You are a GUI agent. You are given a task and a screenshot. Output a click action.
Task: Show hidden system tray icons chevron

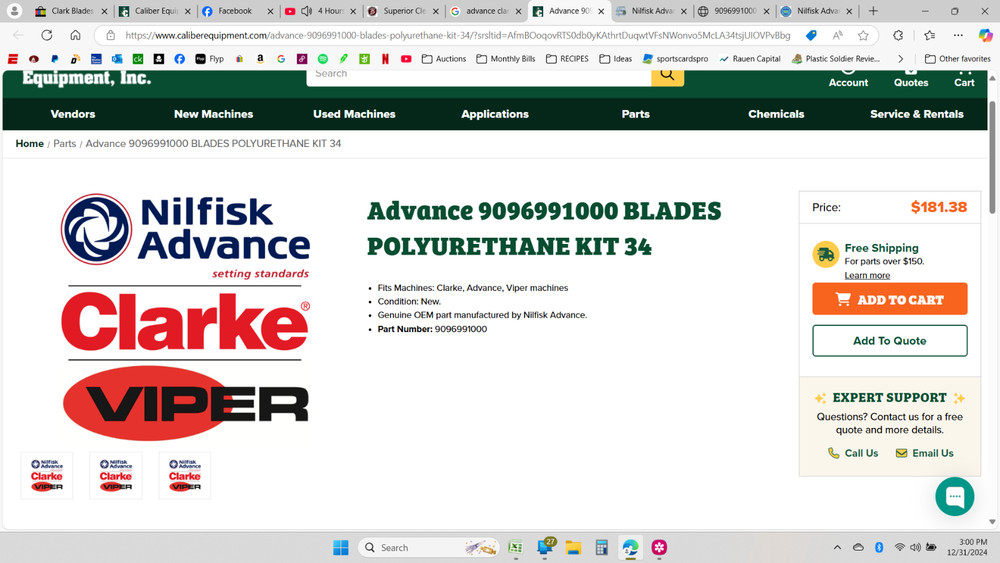(x=837, y=547)
